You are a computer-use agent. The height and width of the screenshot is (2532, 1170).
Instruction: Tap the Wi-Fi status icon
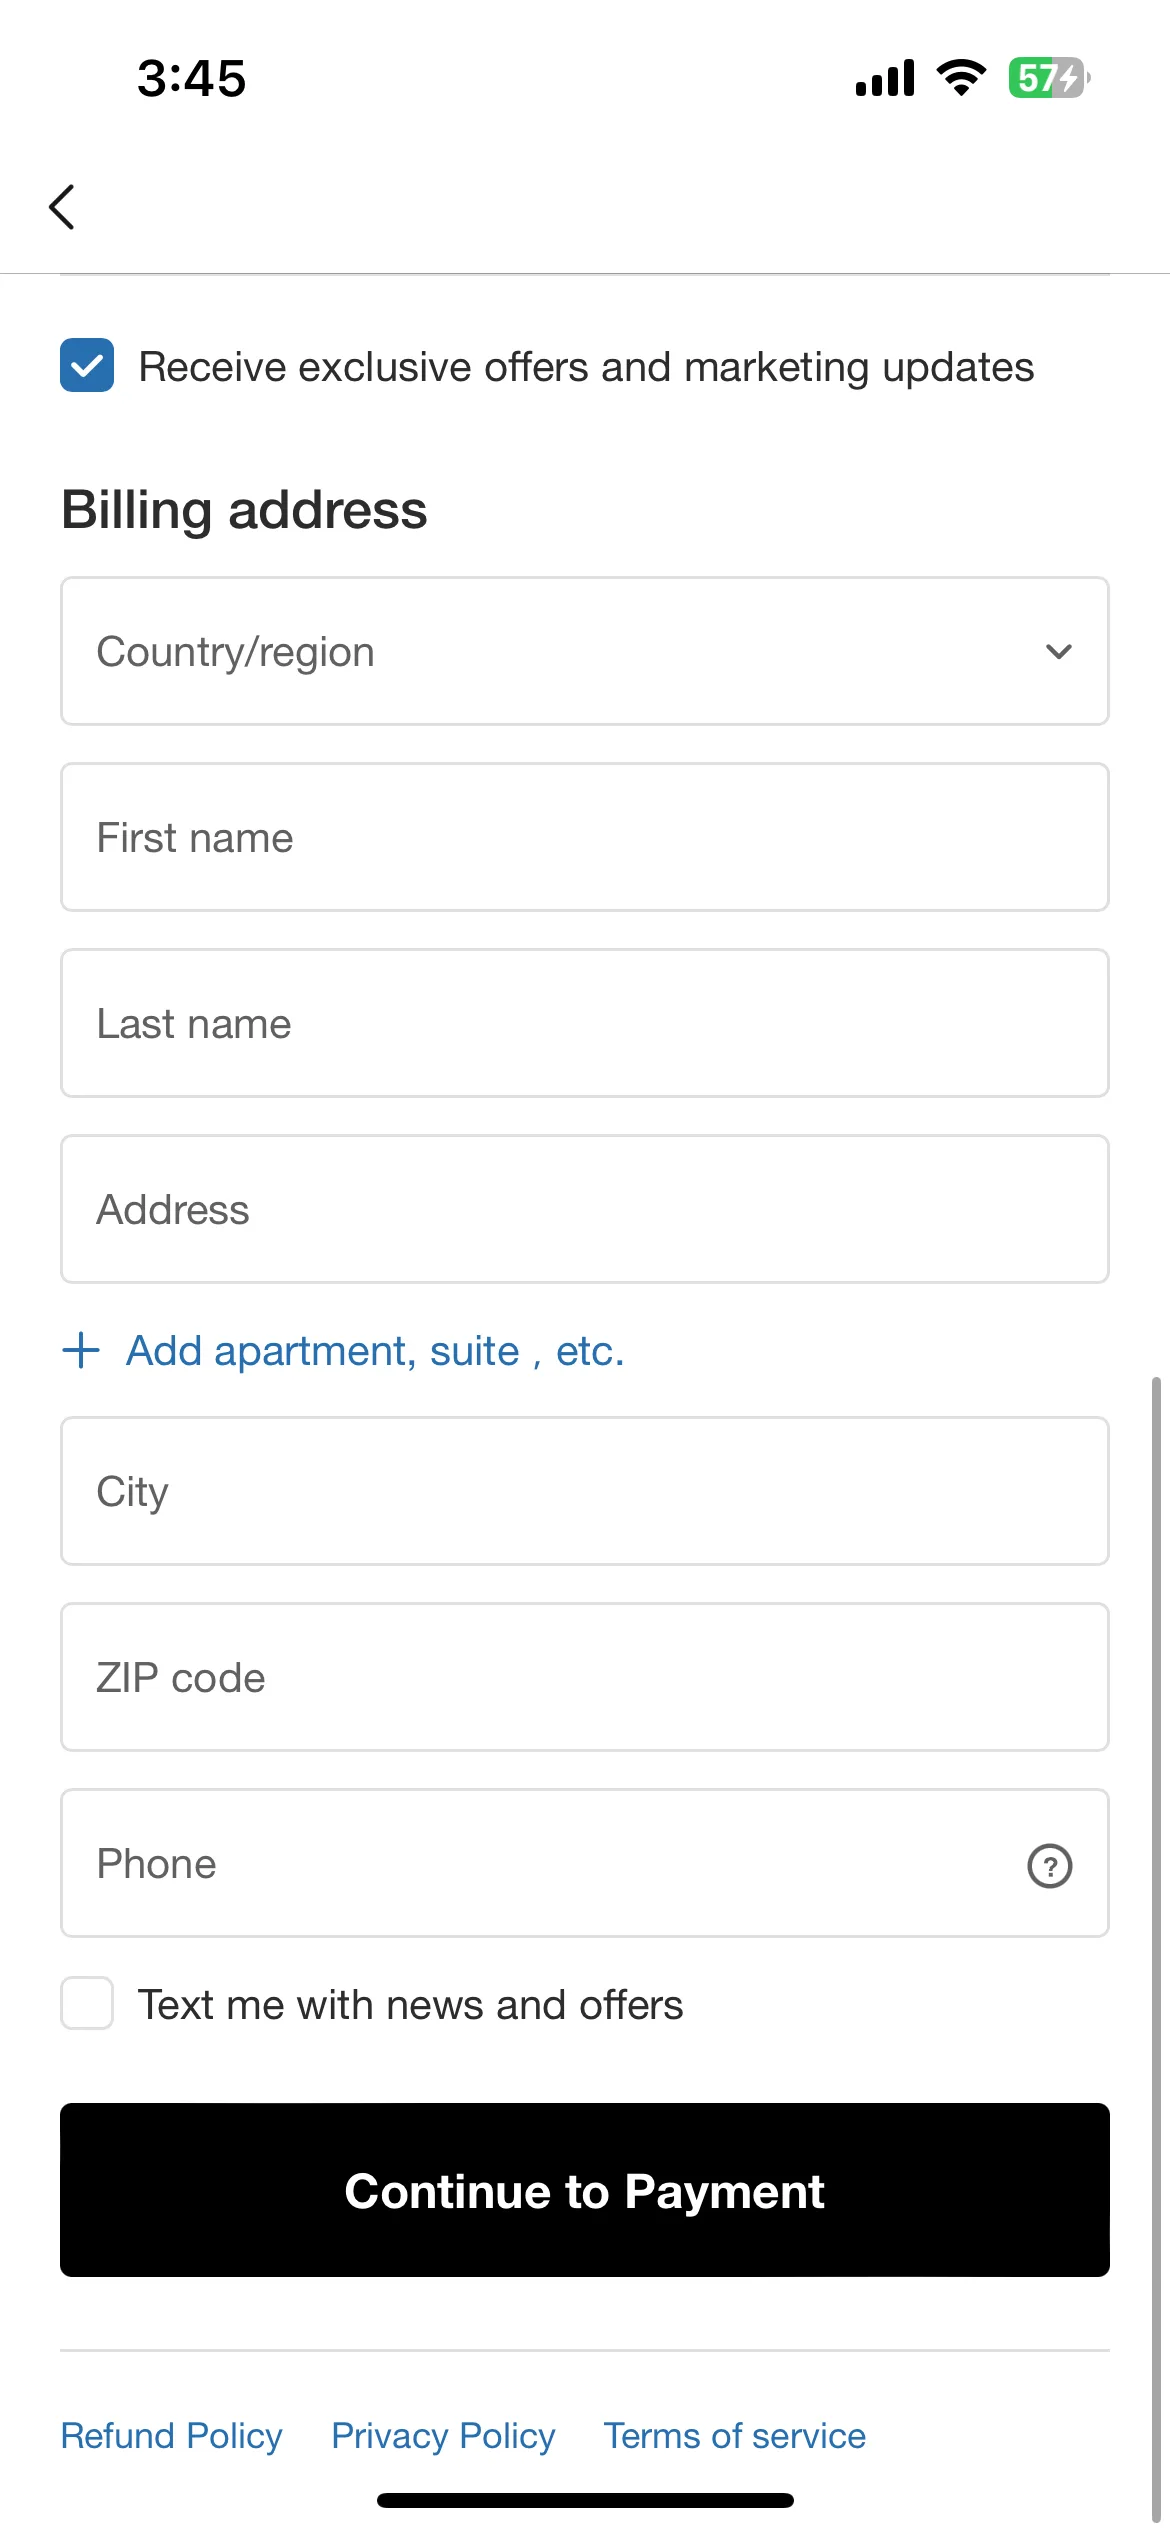961,77
